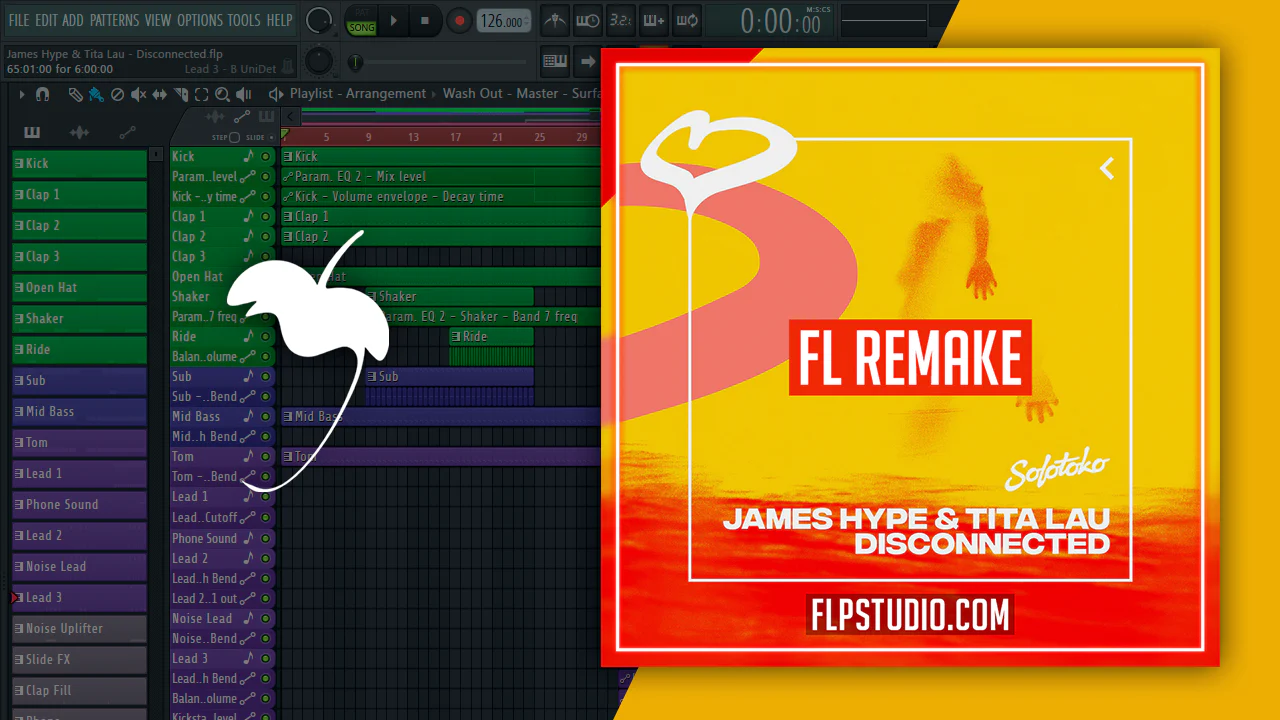The height and width of the screenshot is (720, 1280).
Task: Show automation clips in picker panel
Action: click(127, 132)
